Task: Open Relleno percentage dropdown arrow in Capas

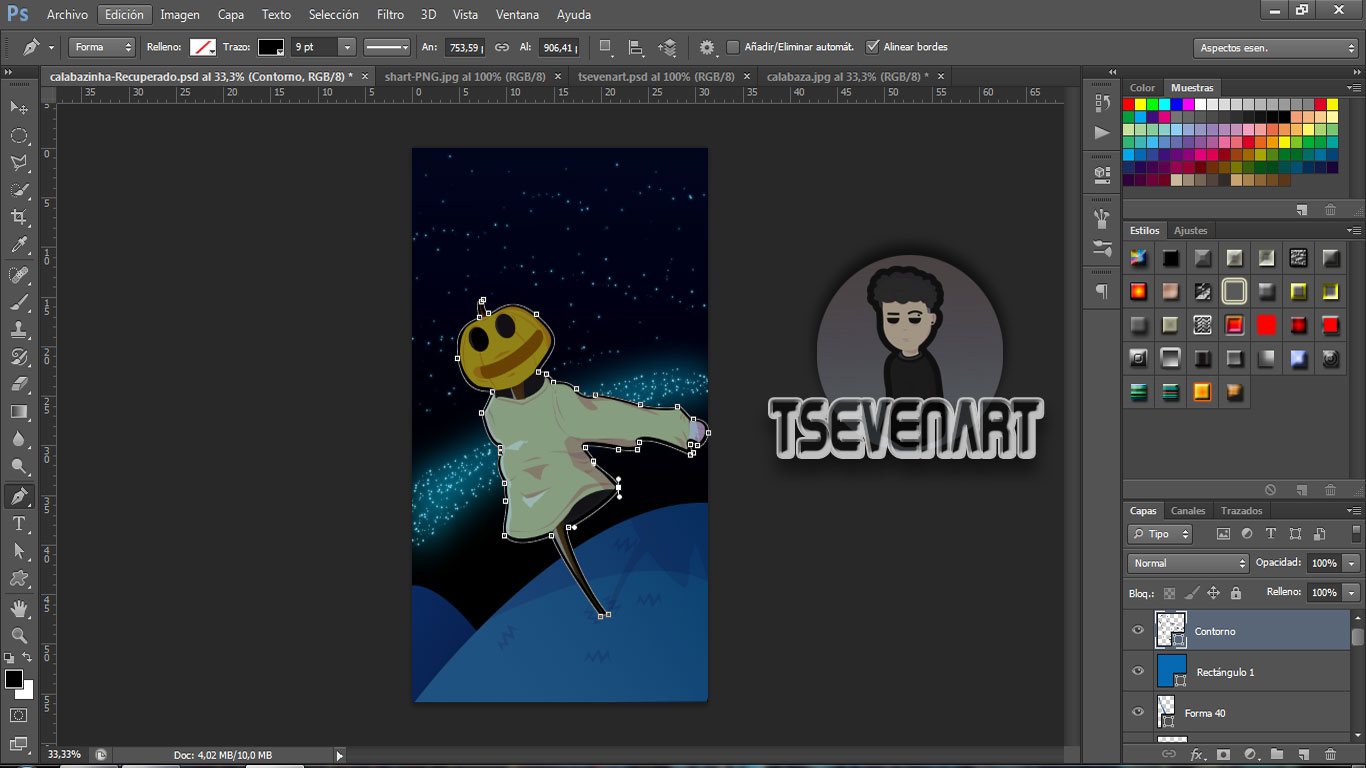Action: pyautogui.click(x=1352, y=592)
